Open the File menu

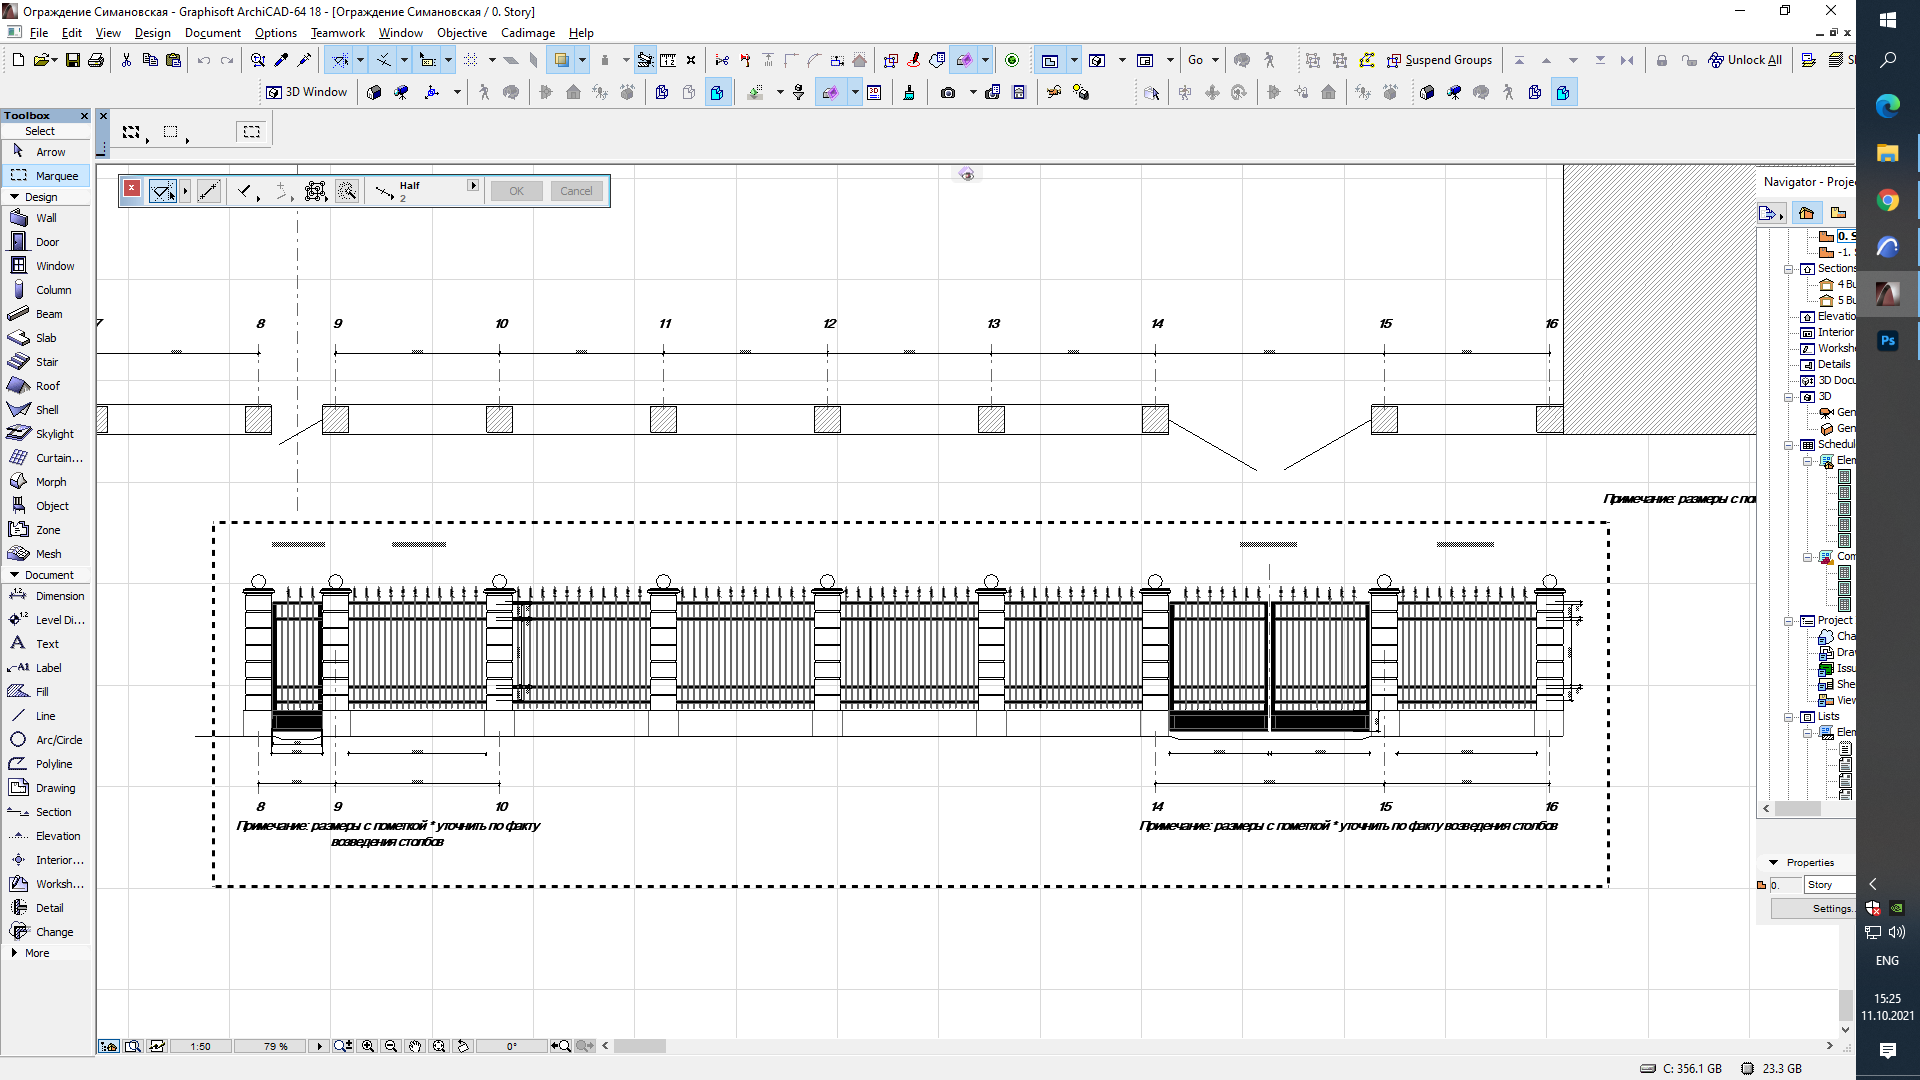39,33
